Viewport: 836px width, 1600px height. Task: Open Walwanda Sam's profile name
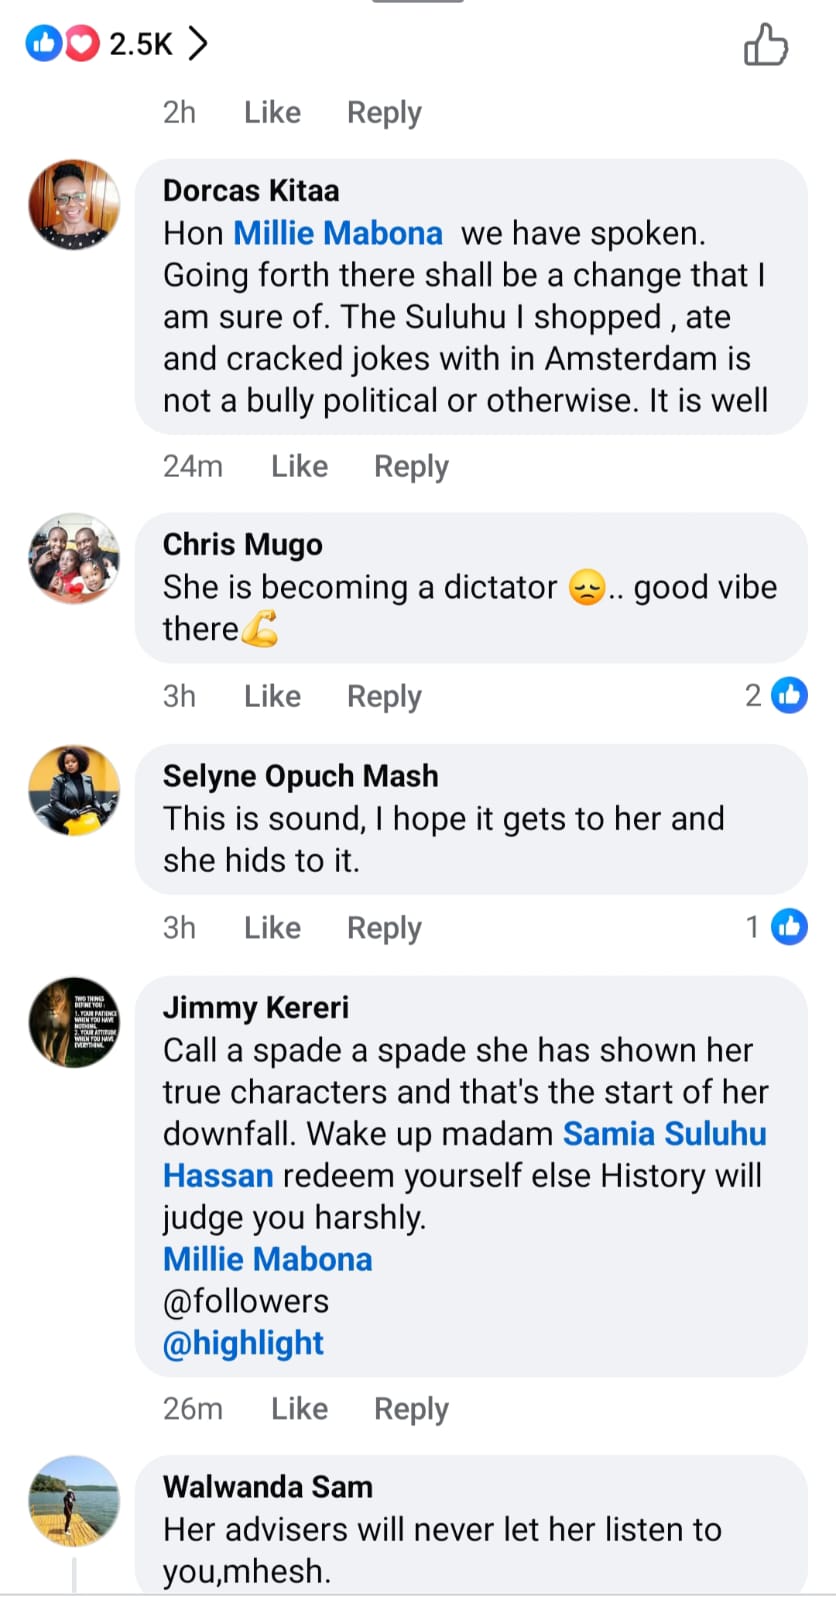tap(267, 1487)
